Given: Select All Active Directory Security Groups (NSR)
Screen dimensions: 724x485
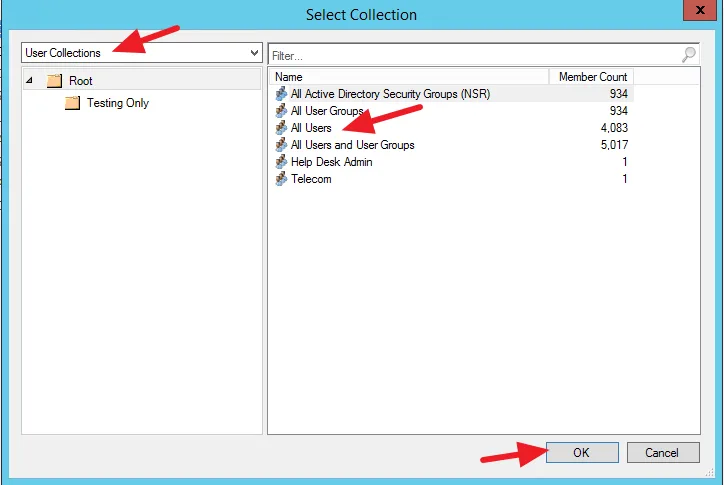Looking at the screenshot, I should pos(390,94).
